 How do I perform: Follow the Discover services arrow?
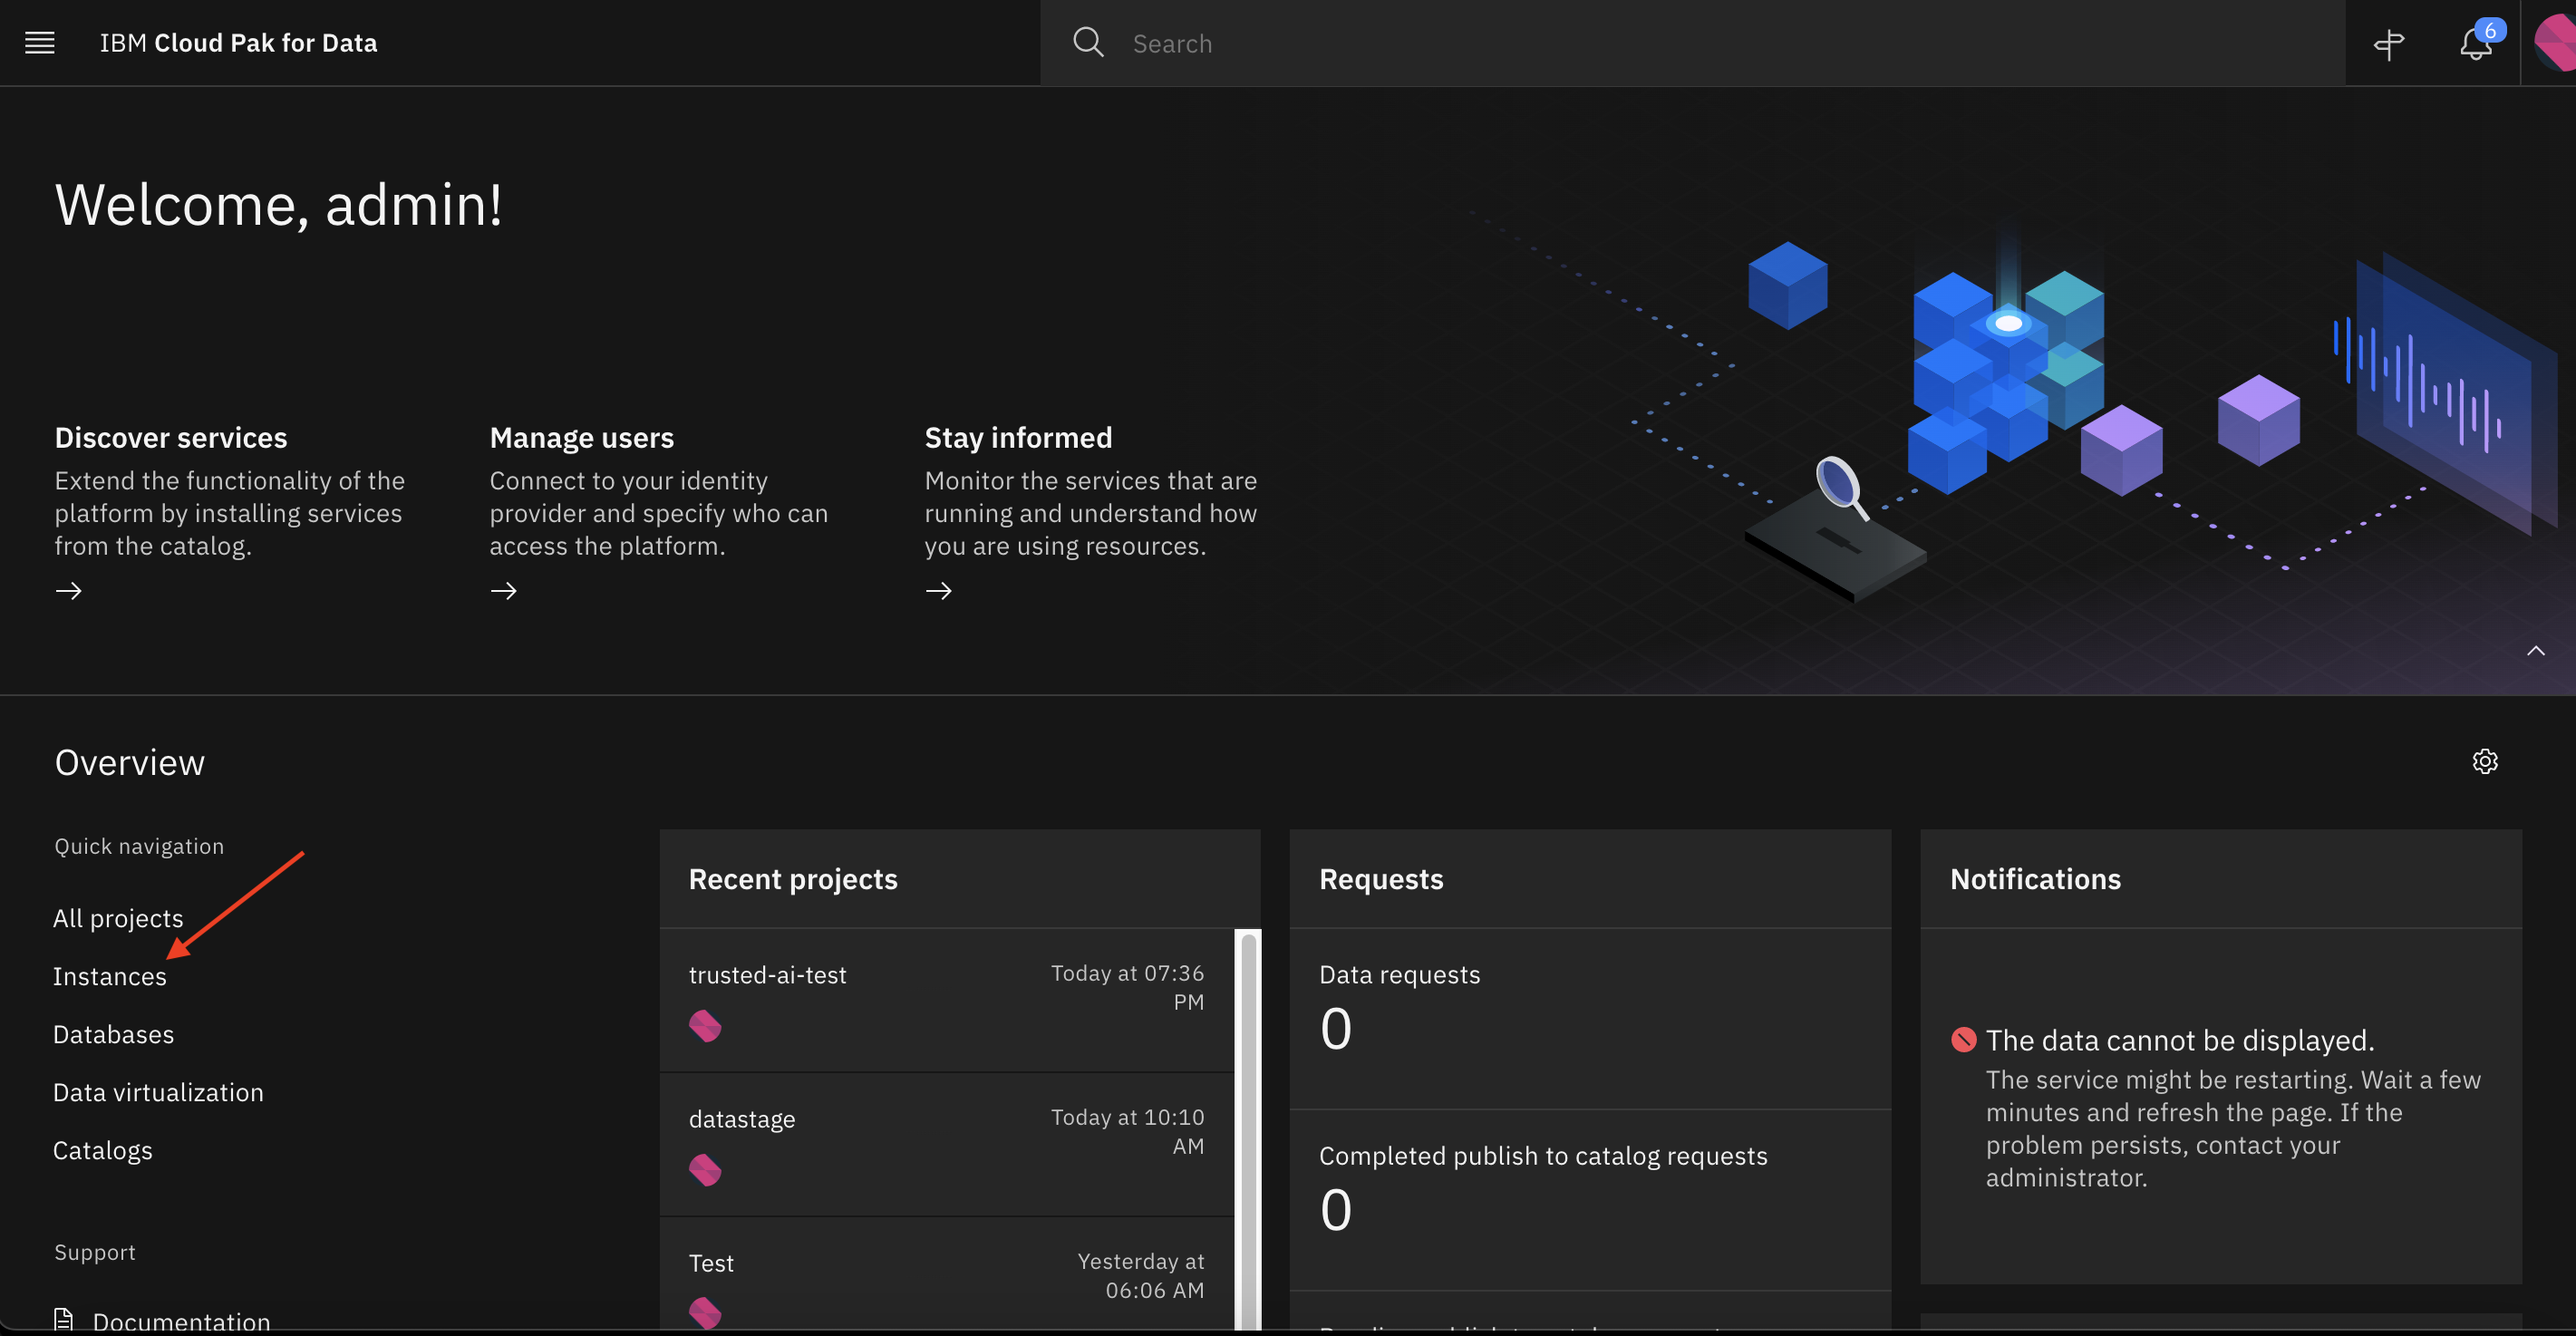(x=69, y=591)
